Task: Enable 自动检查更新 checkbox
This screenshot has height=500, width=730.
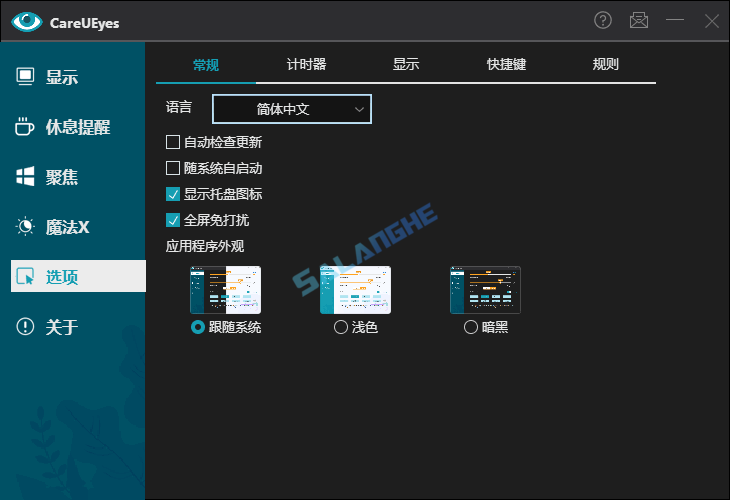Action: point(173,142)
